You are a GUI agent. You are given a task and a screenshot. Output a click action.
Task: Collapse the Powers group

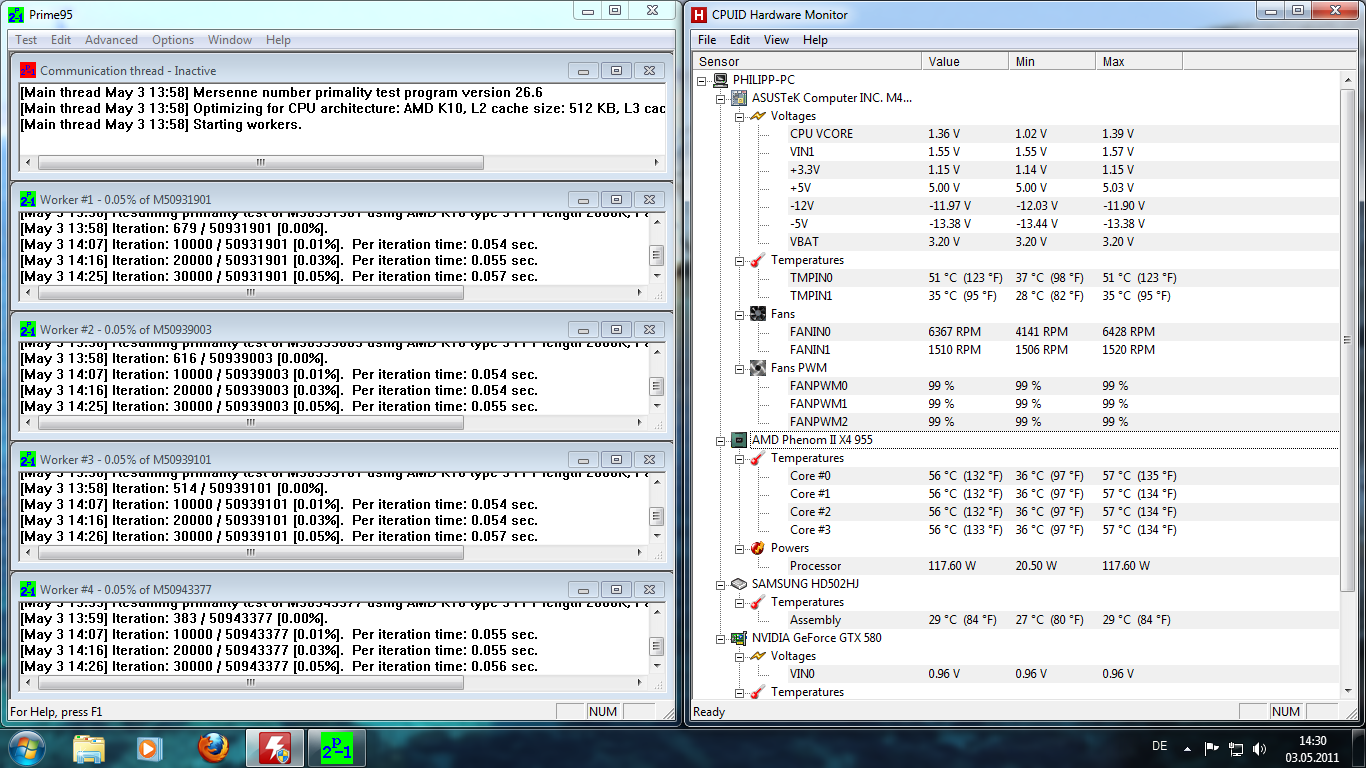click(x=740, y=548)
